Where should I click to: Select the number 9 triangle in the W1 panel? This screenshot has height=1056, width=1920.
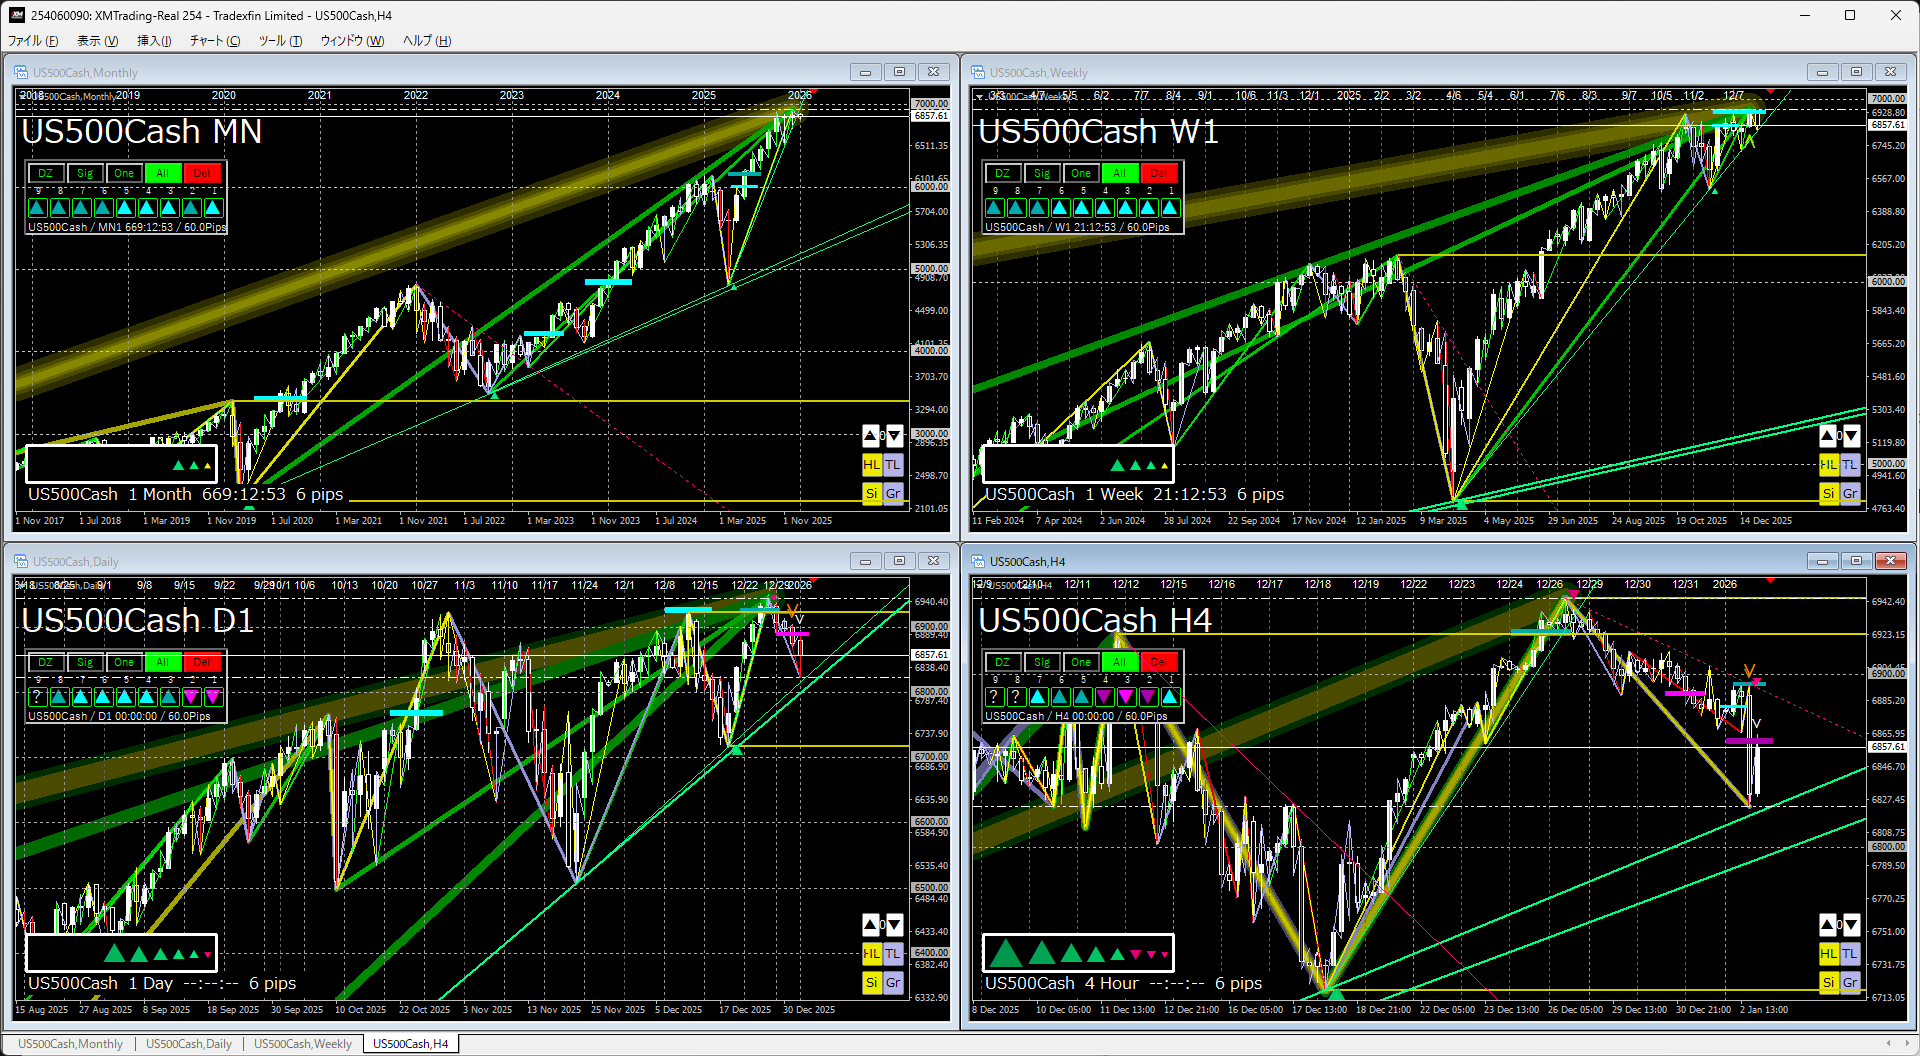994,208
